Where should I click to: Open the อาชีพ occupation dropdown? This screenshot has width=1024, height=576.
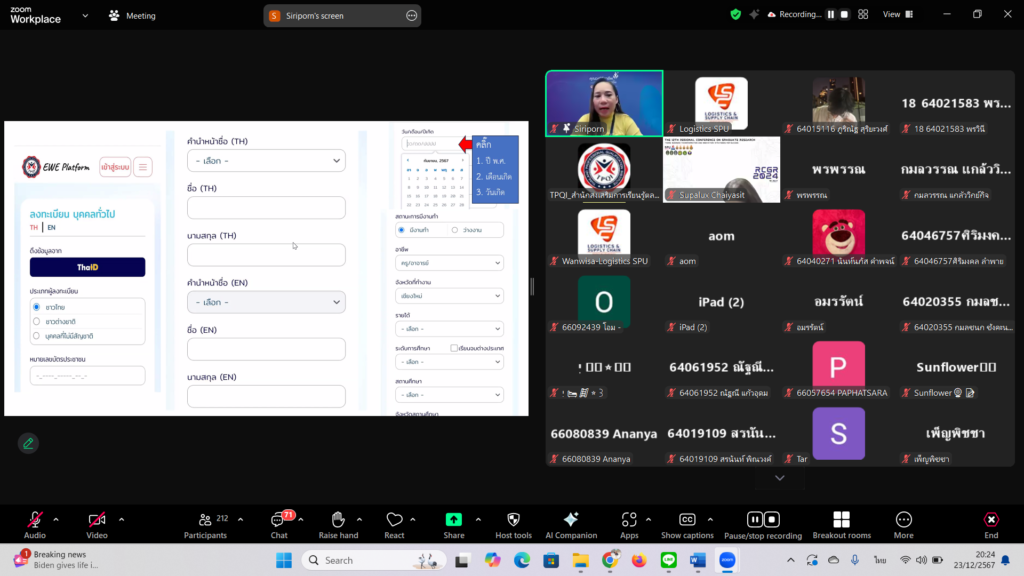coord(449,263)
